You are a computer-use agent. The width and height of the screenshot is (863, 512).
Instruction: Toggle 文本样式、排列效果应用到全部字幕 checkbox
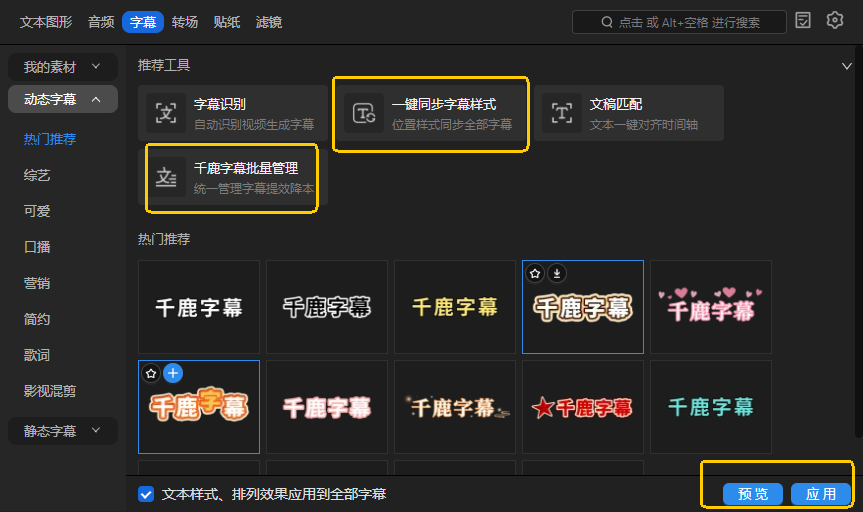(146, 494)
